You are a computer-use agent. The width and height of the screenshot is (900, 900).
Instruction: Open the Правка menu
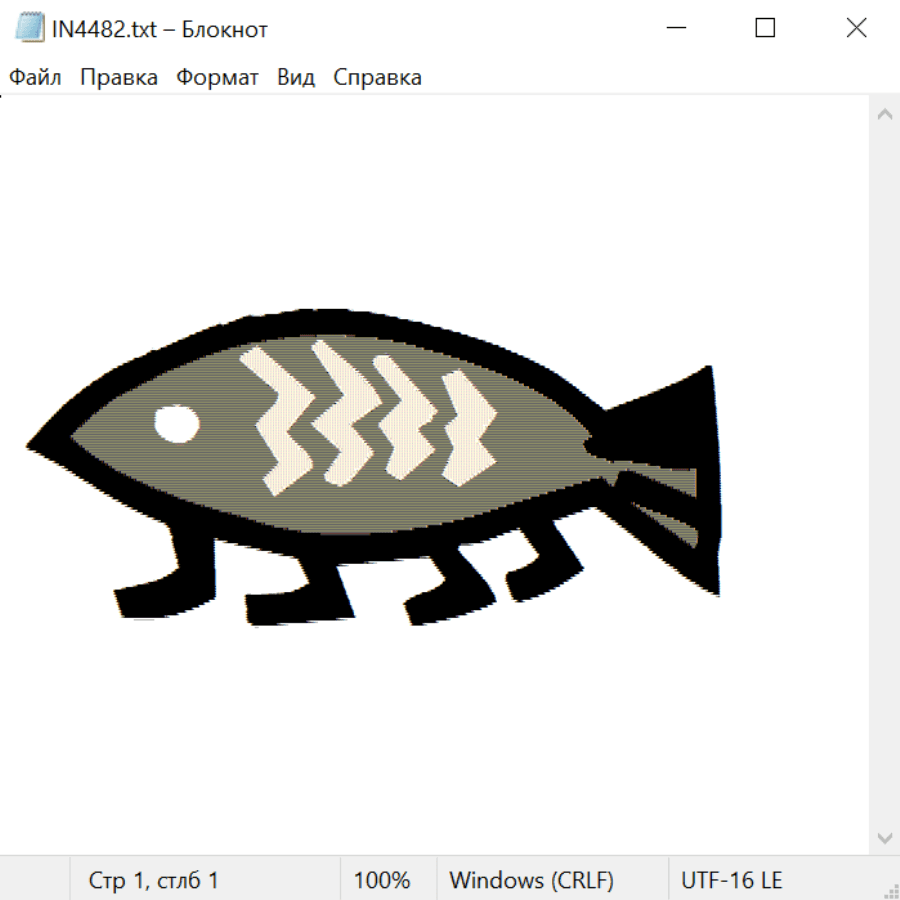point(119,78)
